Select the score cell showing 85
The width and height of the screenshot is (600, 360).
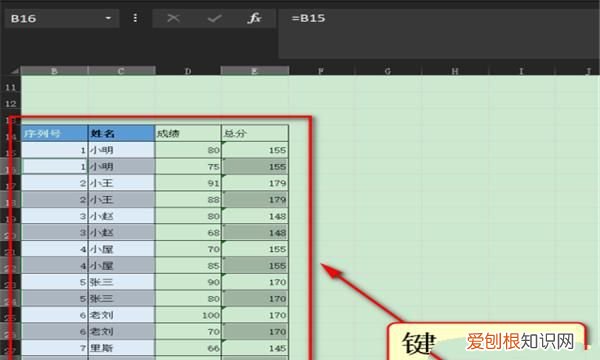[x=188, y=265]
